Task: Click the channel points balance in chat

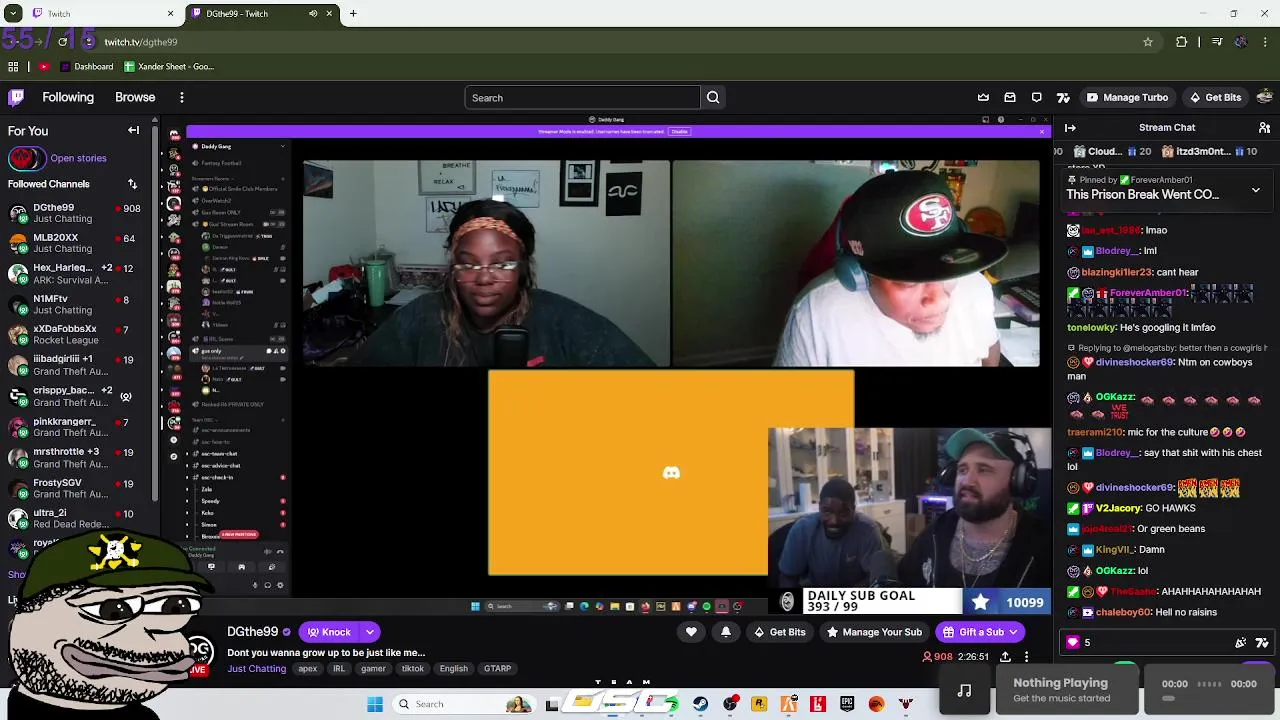Action: tap(1080, 643)
